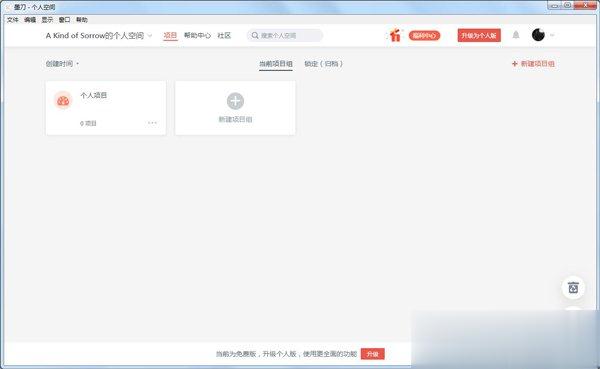
Task: Close the 墨刀 window
Action: point(585,5)
